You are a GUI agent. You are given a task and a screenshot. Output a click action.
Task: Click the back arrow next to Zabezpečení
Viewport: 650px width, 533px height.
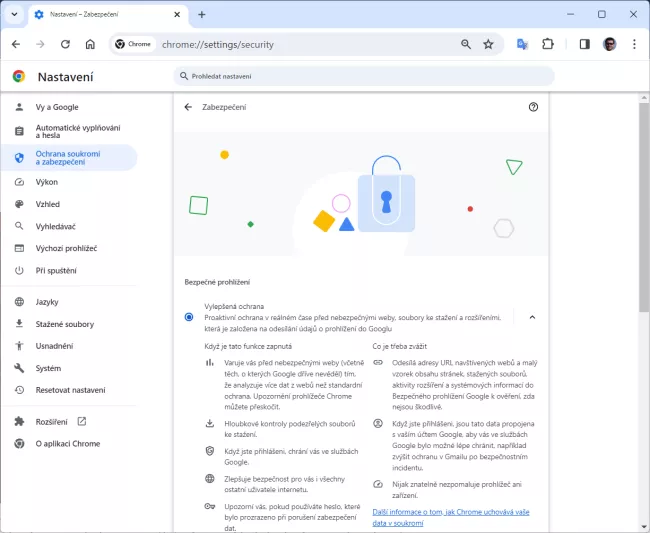pyautogui.click(x=188, y=107)
